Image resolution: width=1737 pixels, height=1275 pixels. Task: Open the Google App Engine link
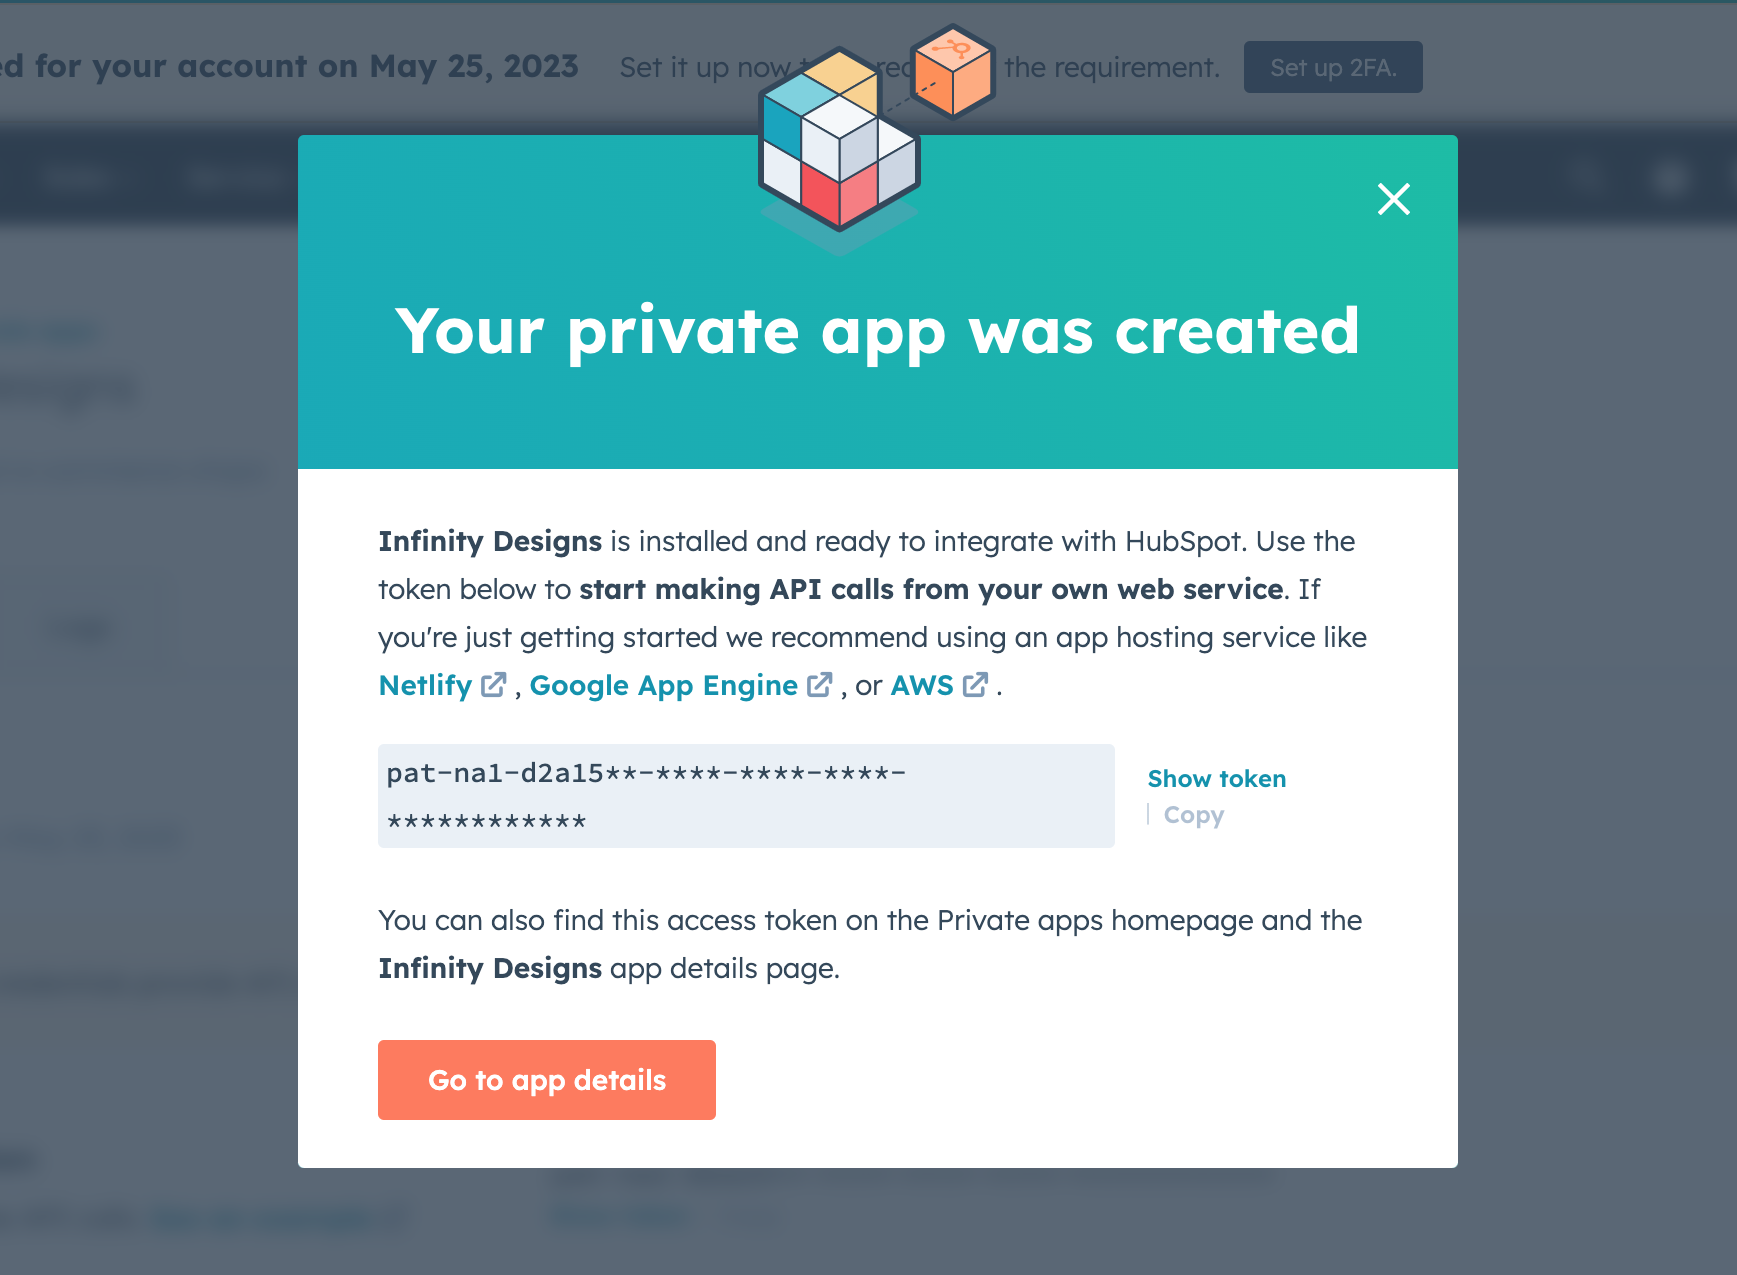pos(663,686)
